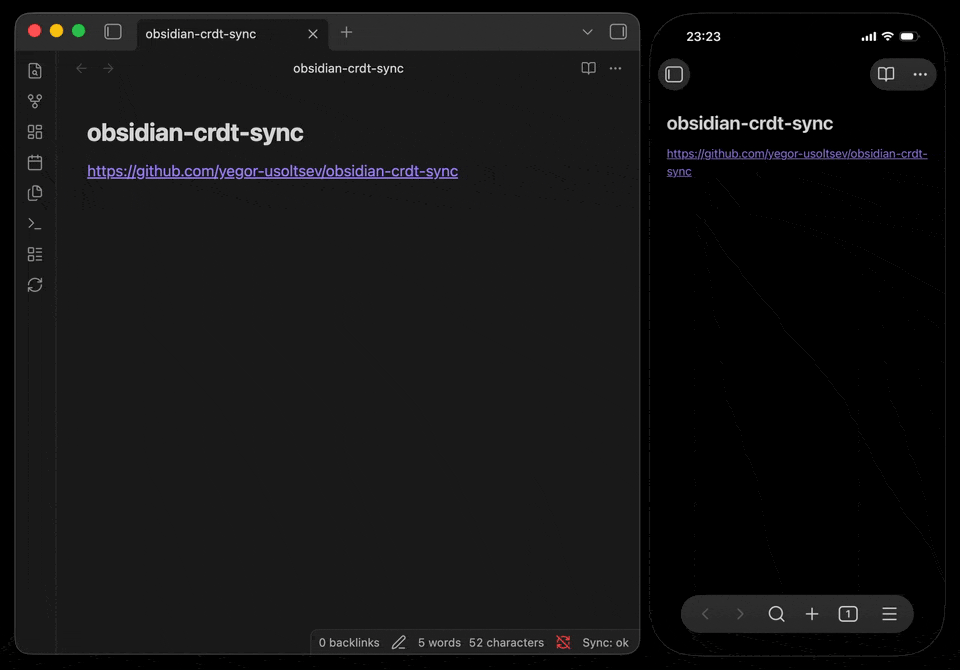Click 0 backlinks in status bar
The image size is (960, 670).
coord(349,642)
